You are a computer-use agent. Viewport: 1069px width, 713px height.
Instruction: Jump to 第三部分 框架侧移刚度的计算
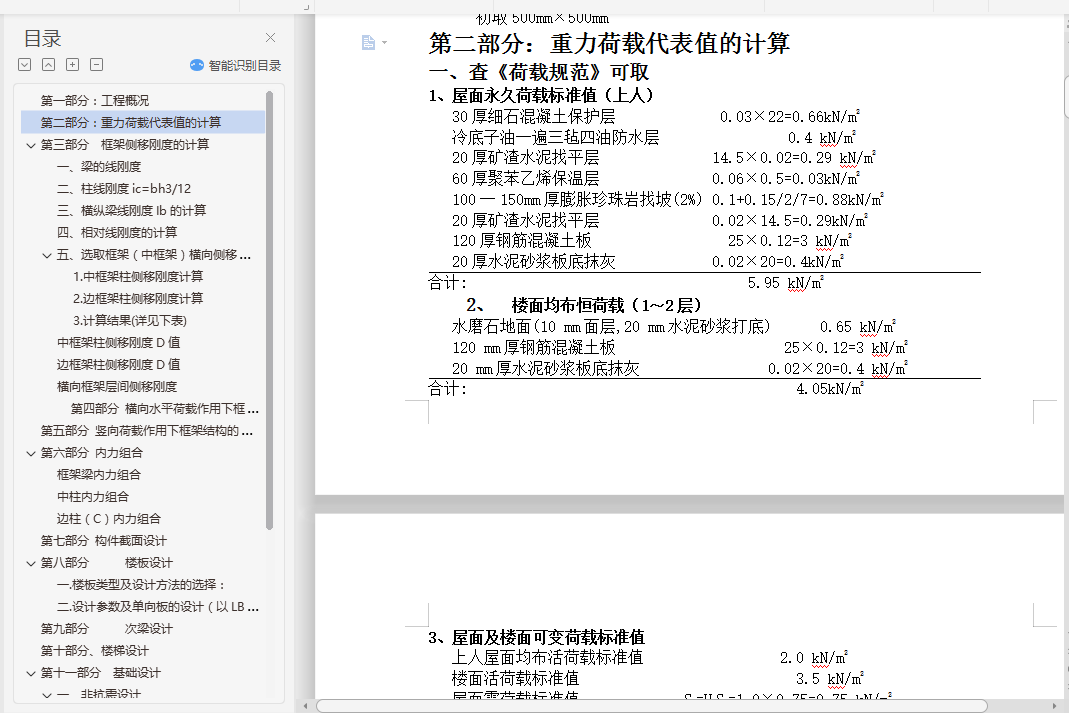click(125, 145)
